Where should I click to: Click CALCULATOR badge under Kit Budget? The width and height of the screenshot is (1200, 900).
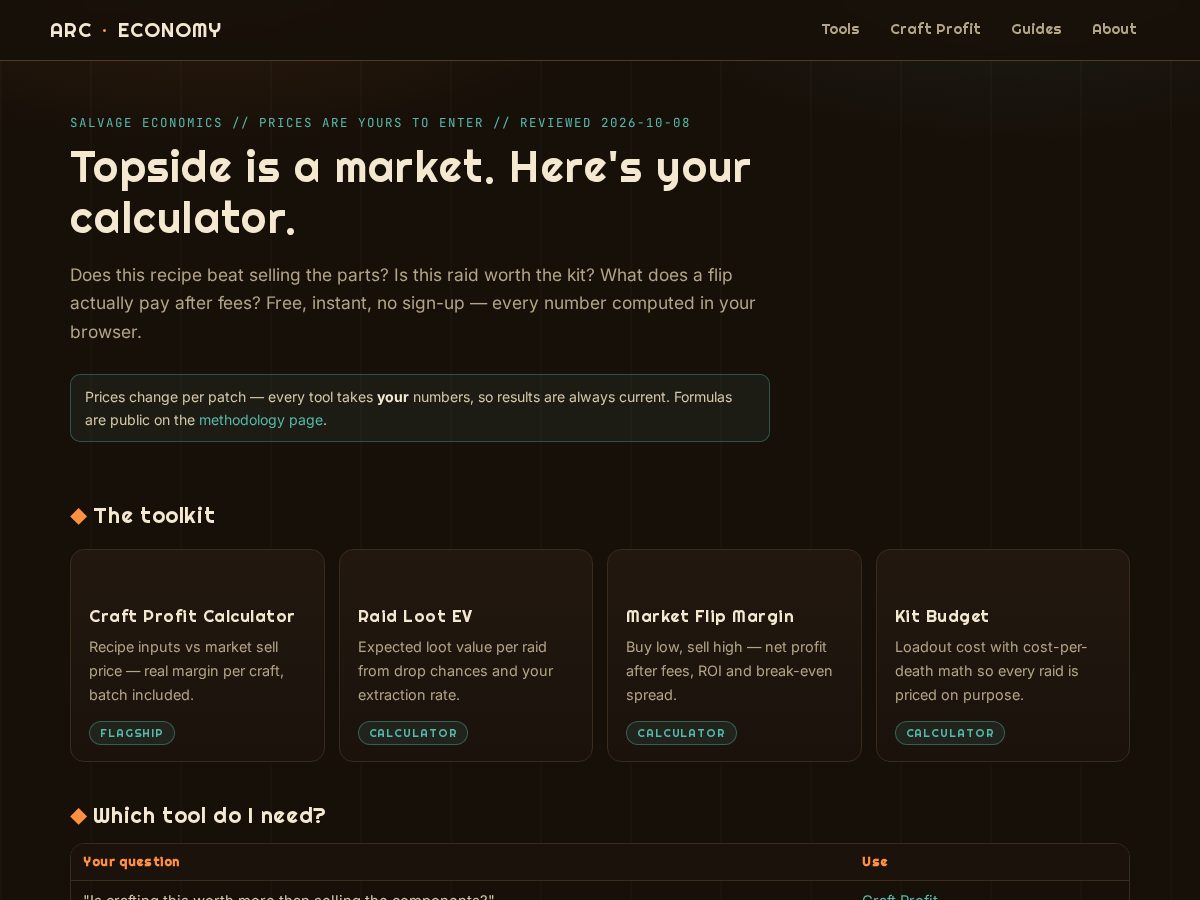pyautogui.click(x=950, y=733)
